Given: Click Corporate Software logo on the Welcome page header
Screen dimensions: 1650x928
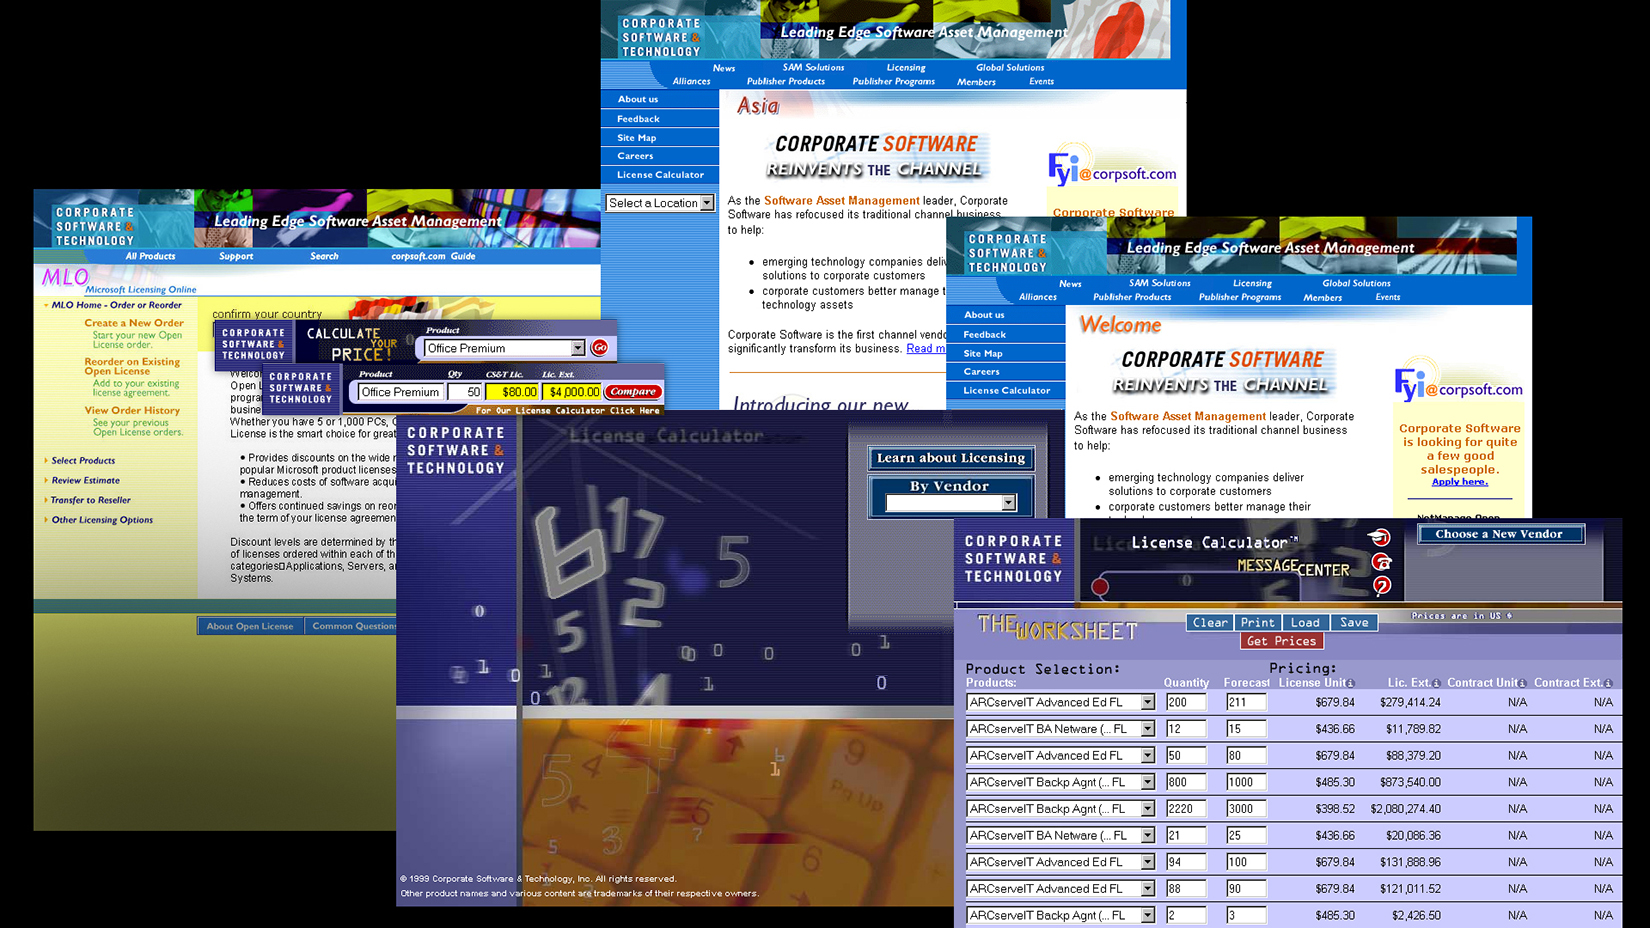Looking at the screenshot, I should [1007, 253].
